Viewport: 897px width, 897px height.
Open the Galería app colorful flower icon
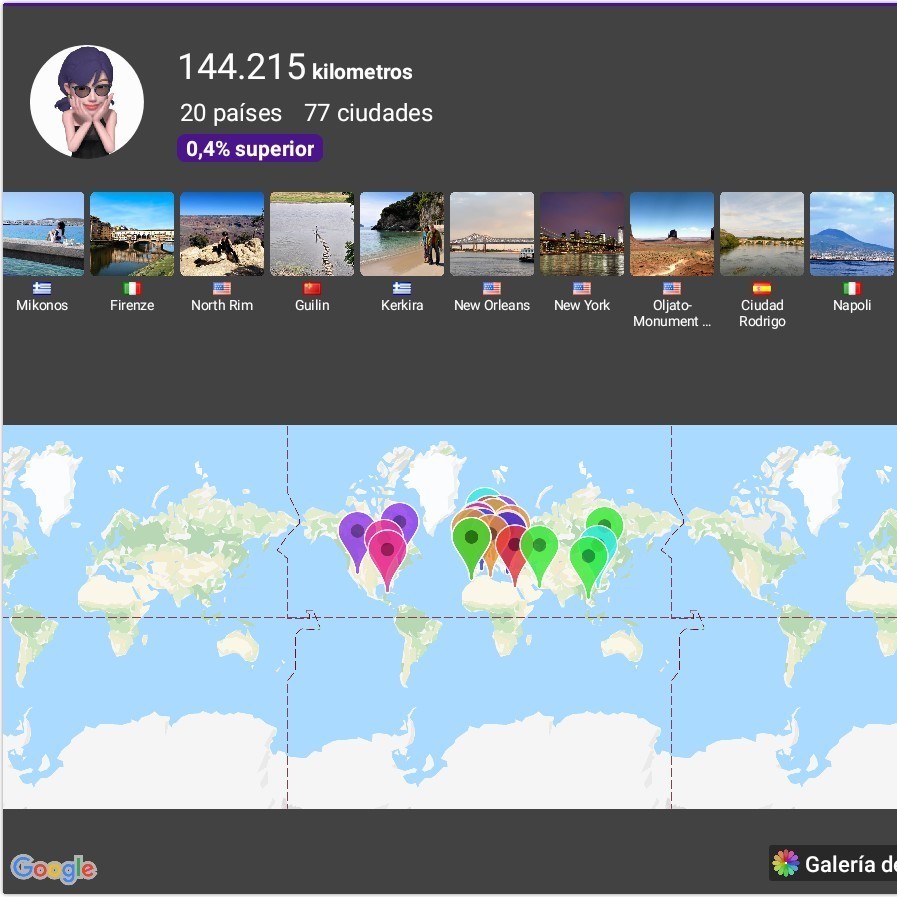tap(786, 864)
